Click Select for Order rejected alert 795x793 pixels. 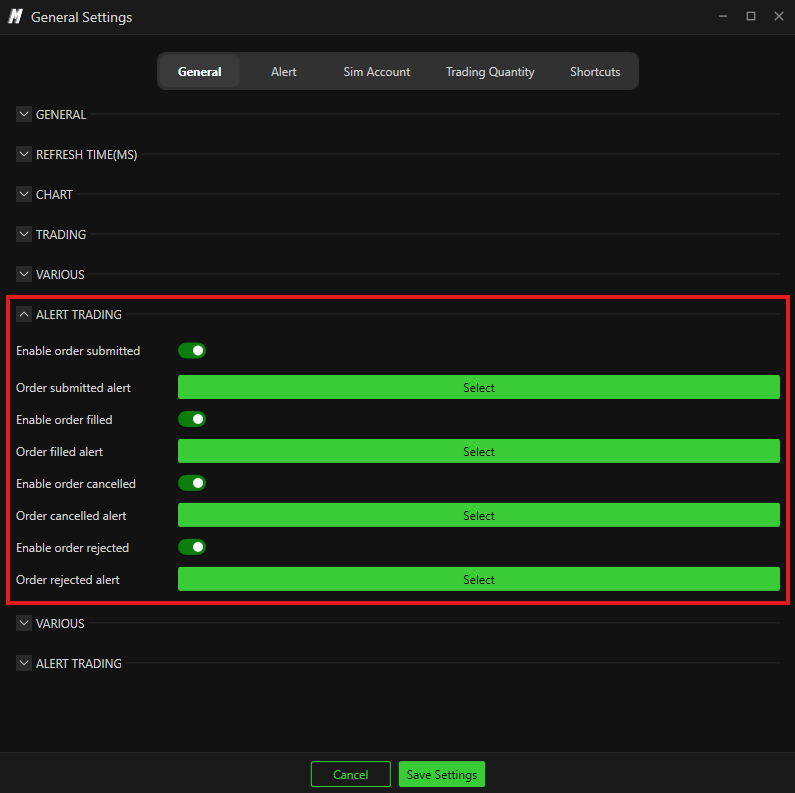[x=479, y=579]
